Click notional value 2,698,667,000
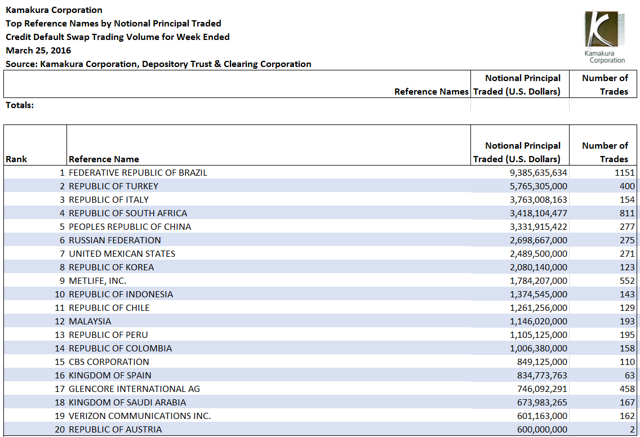This screenshot has height=437, width=640. click(538, 240)
